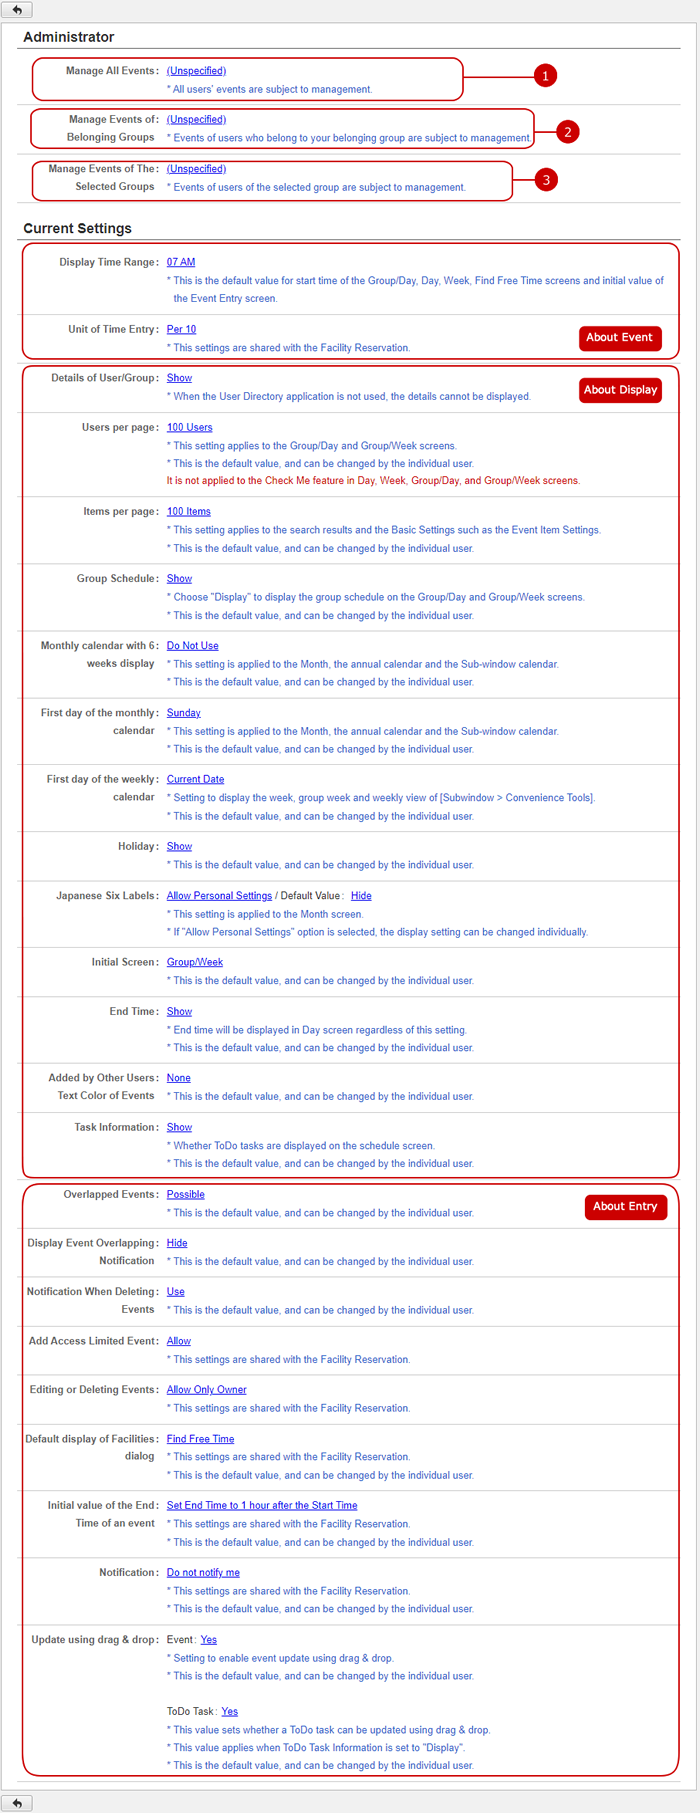This screenshot has width=700, height=1813.
Task: Click None link for Added by Other Users
Action: click(x=178, y=1078)
